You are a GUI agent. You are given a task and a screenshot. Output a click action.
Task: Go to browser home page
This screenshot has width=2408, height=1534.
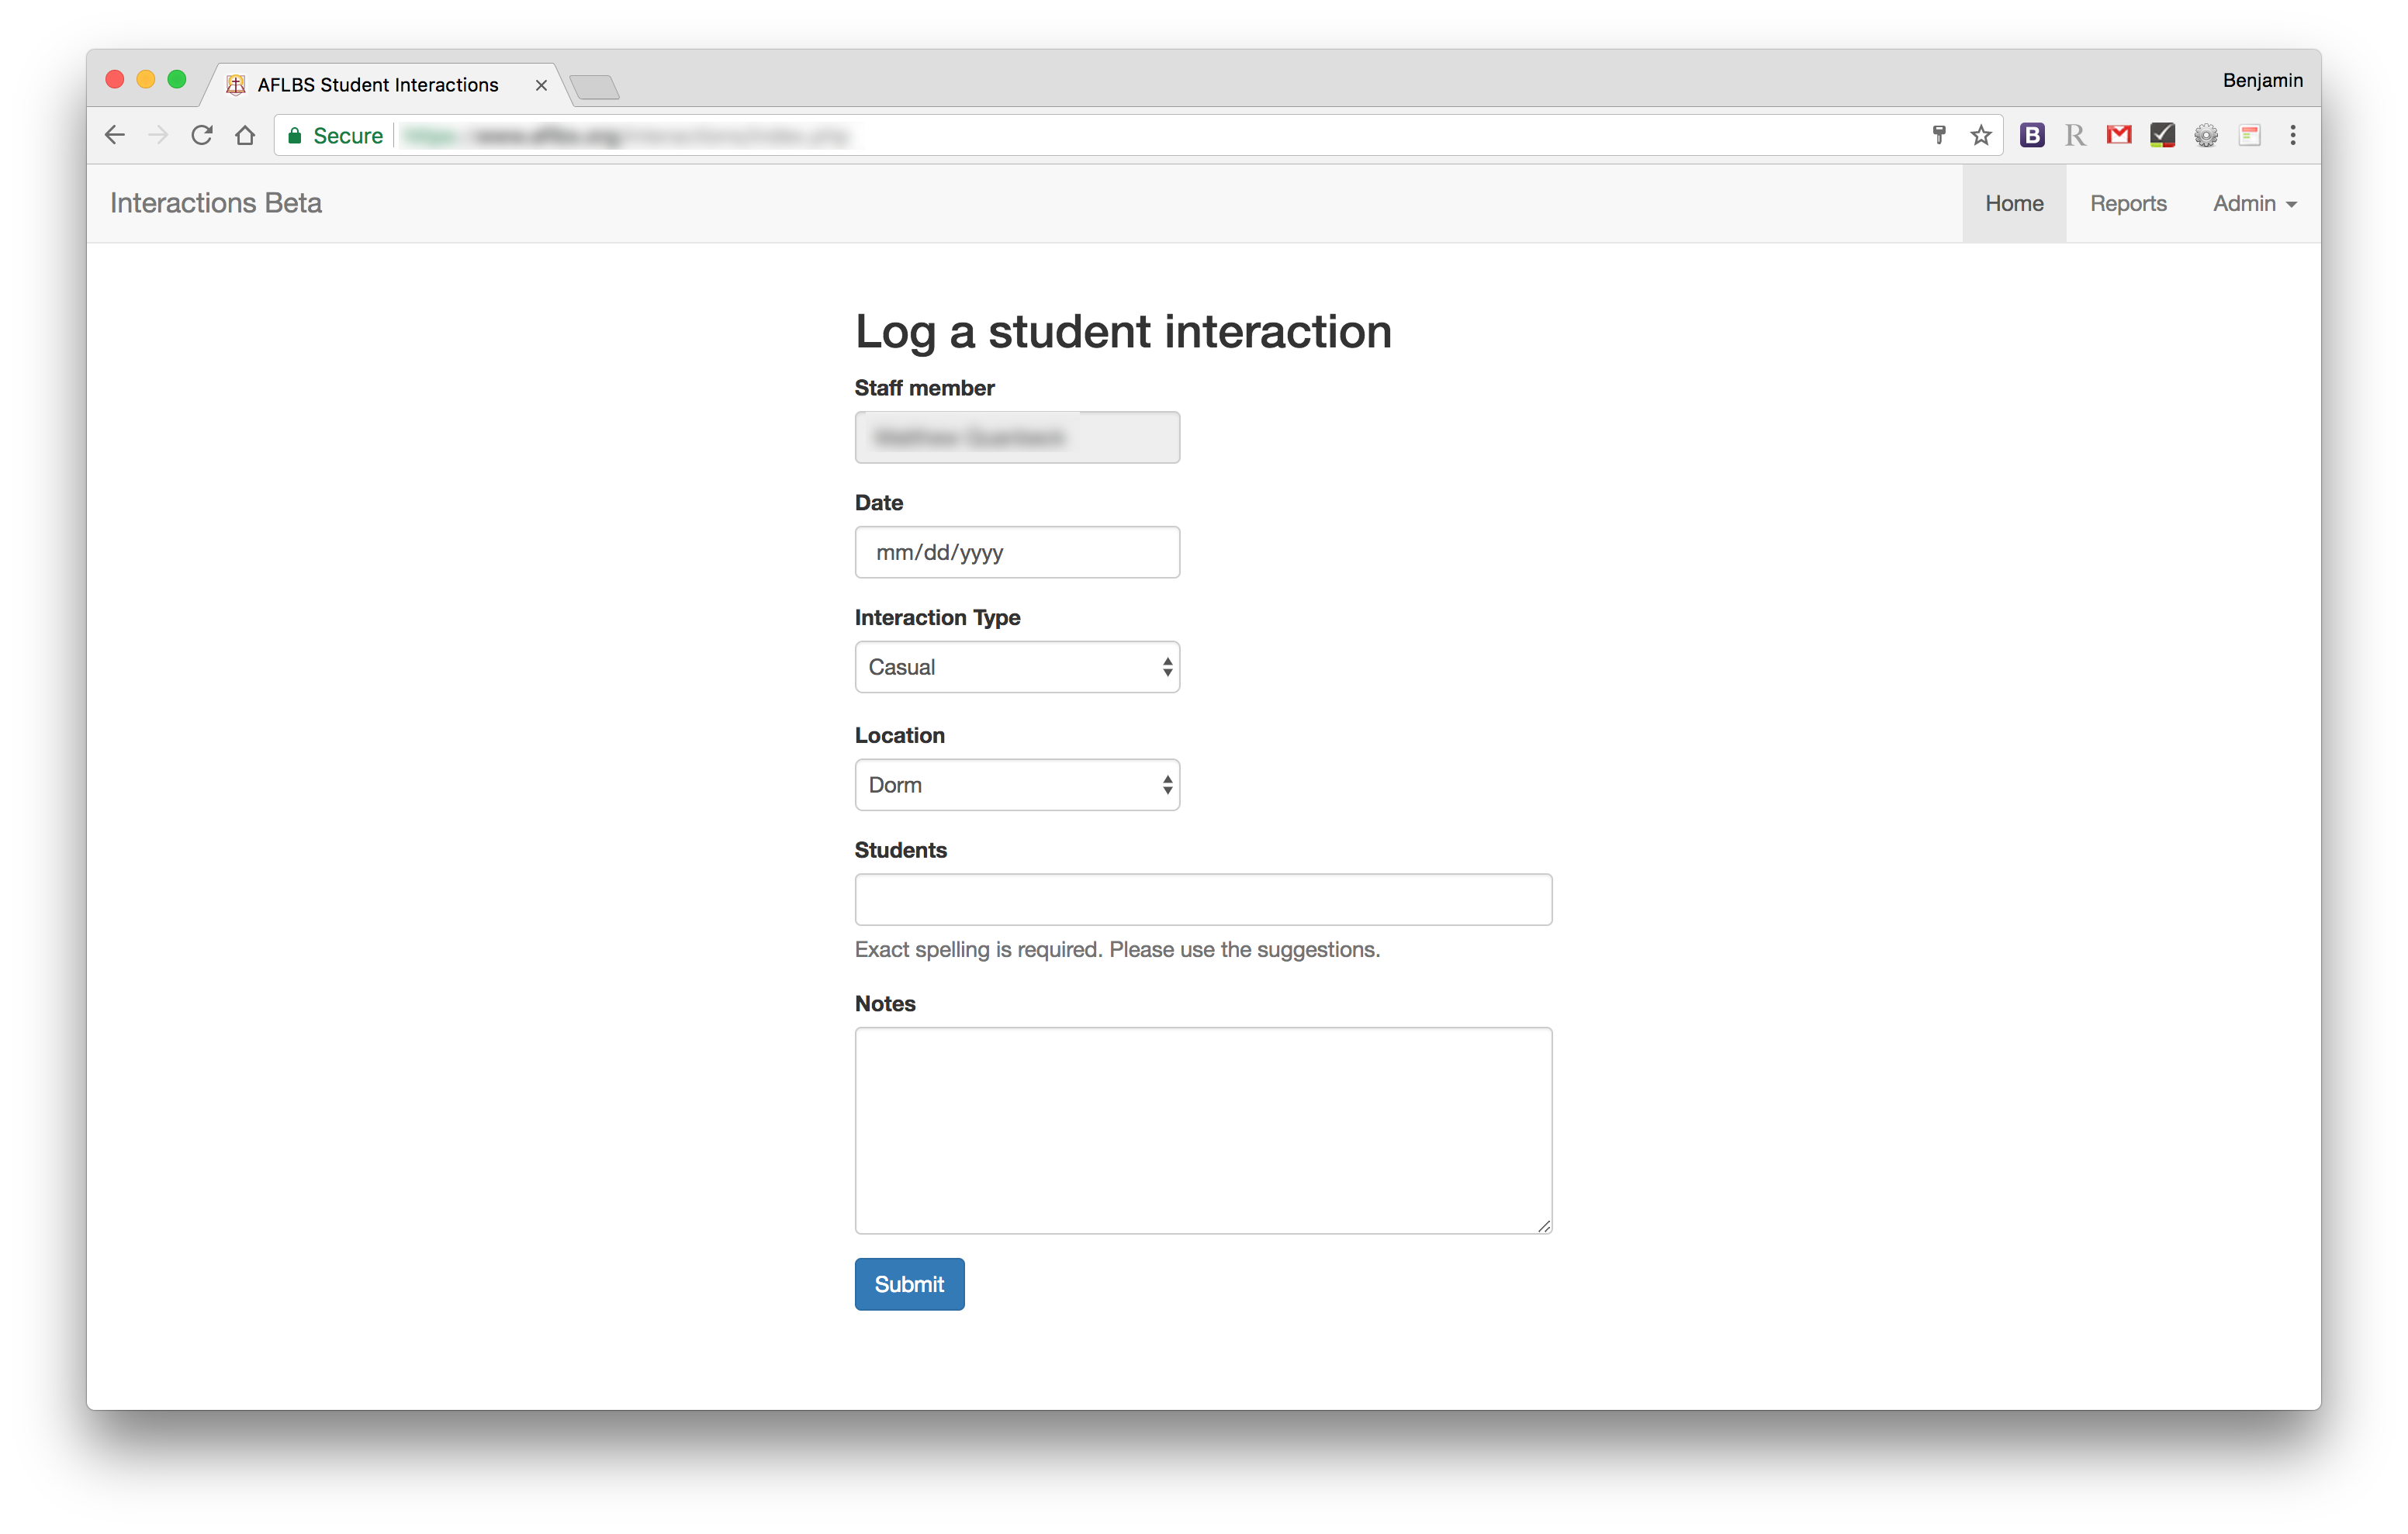coord(245,135)
